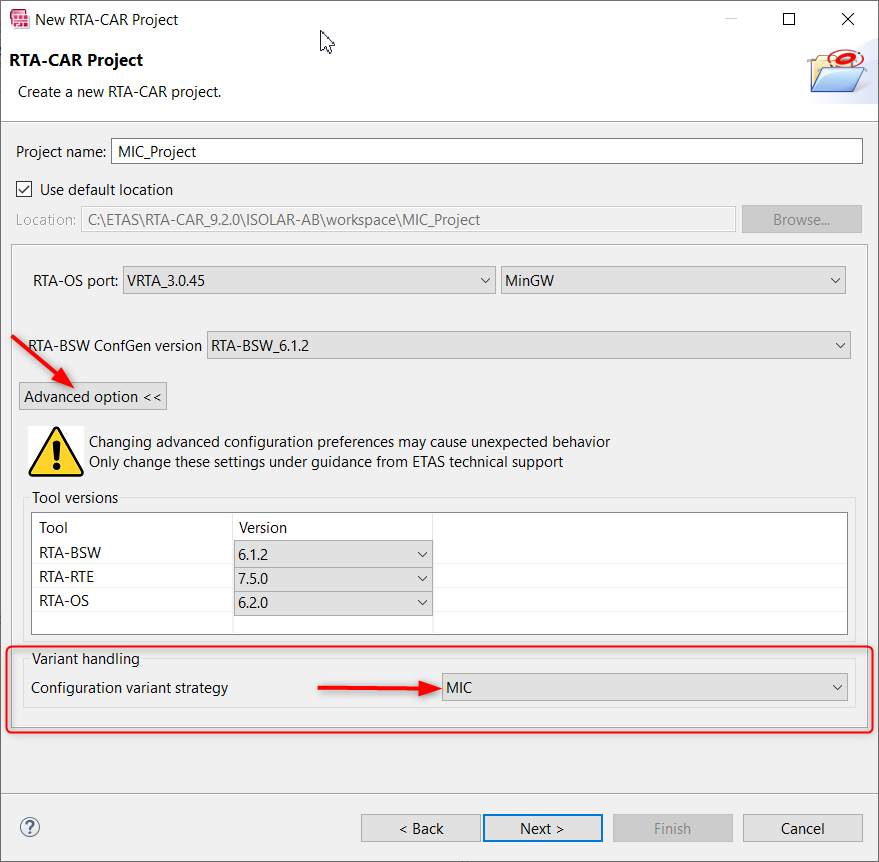Toggle the Use default location checkbox
Image resolution: width=879 pixels, height=862 pixels.
(x=24, y=189)
